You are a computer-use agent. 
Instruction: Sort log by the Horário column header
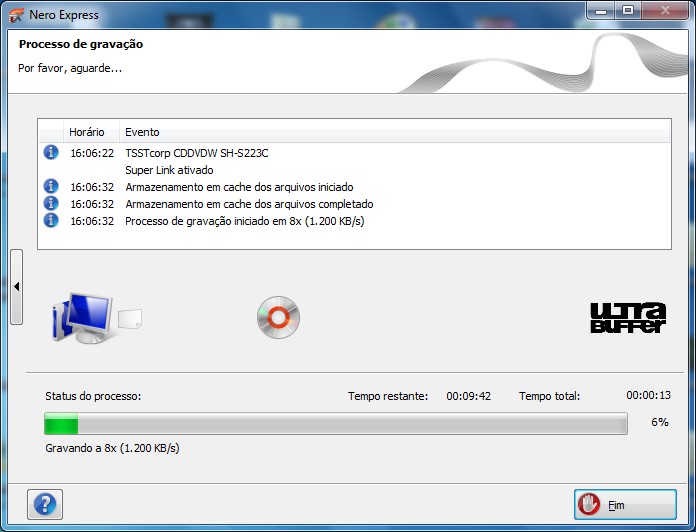click(x=87, y=132)
